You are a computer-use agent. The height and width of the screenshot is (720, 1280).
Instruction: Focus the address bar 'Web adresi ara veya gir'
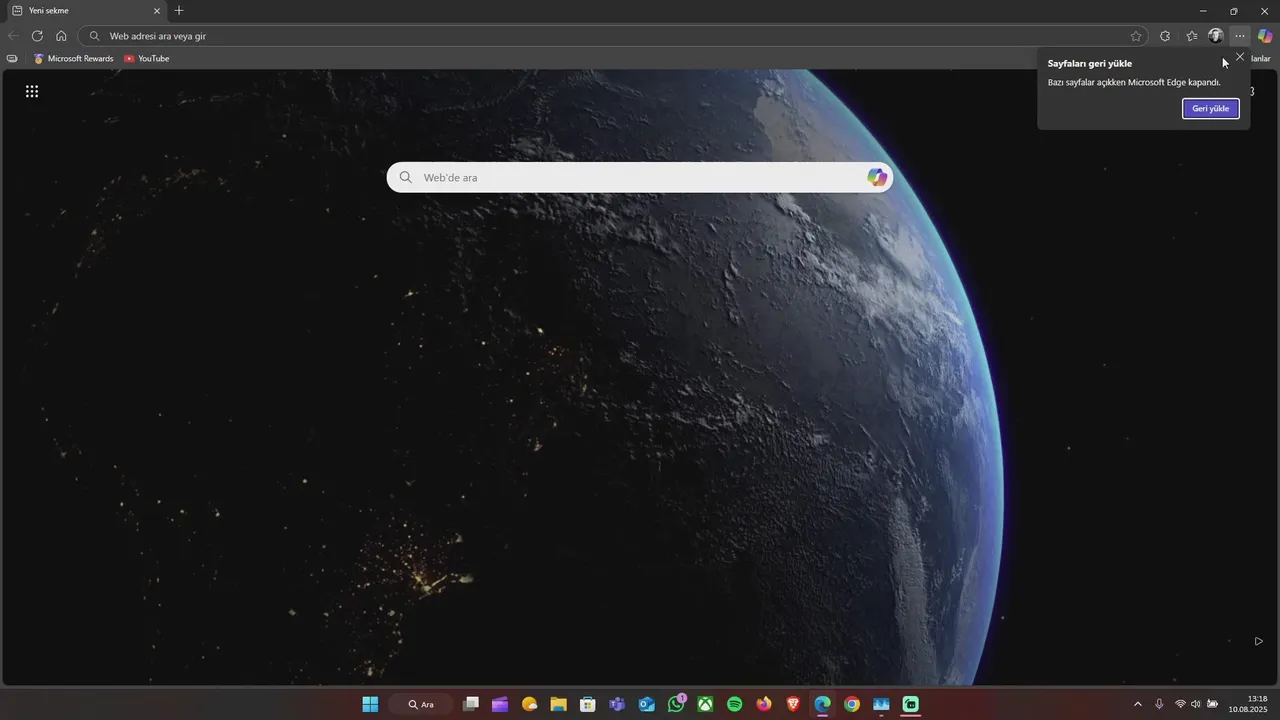pyautogui.click(x=612, y=36)
